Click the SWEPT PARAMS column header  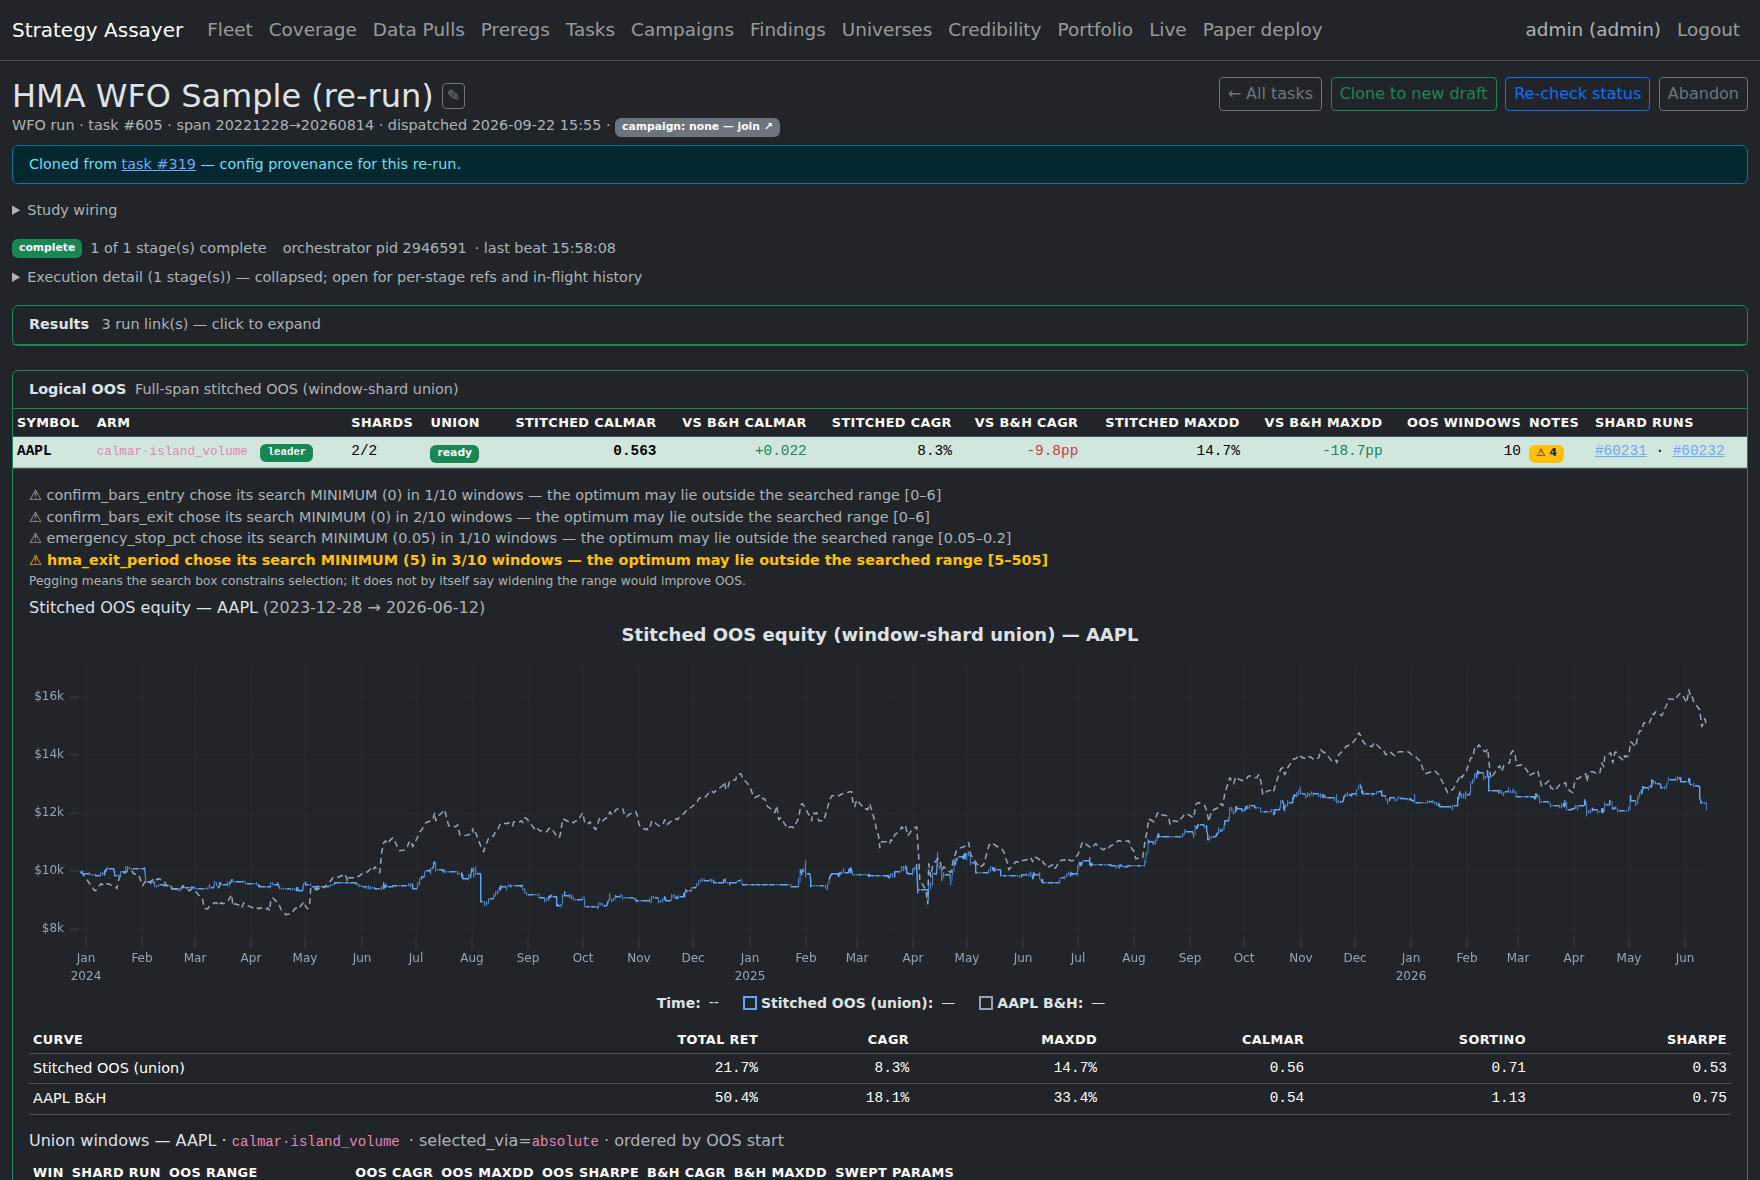pyautogui.click(x=894, y=1172)
